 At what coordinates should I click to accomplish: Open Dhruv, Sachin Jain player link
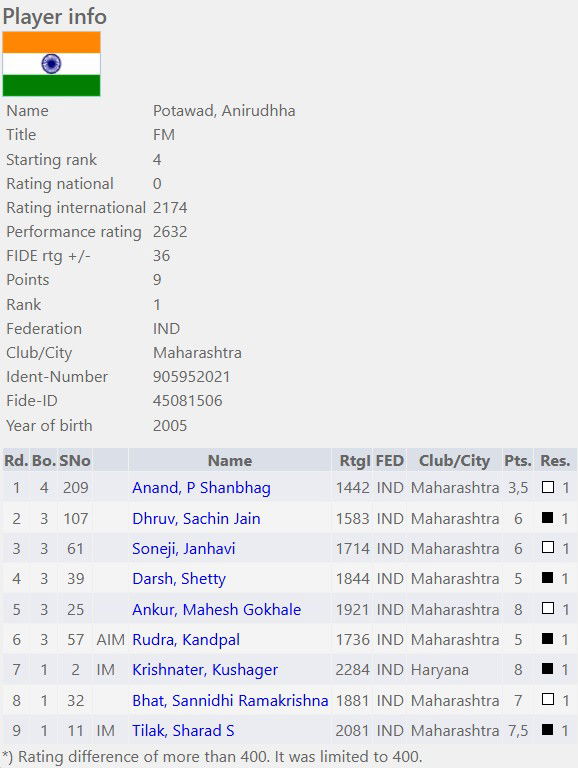196,518
